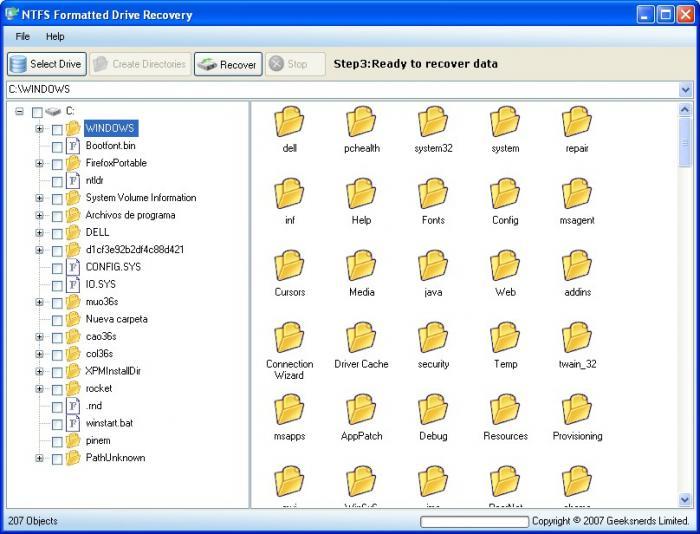Open the C:\WINDOWS path dropdown arrow
The width and height of the screenshot is (700, 534).
tap(686, 90)
